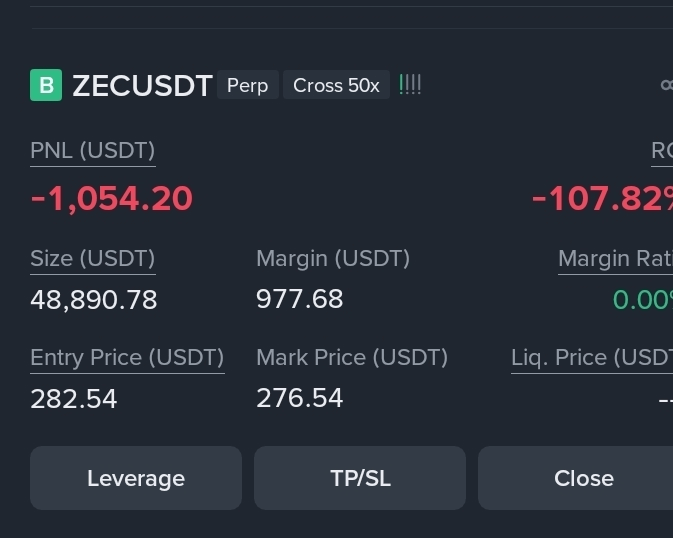The height and width of the screenshot is (538, 673).
Task: Click the ROI label at right
Action: pyautogui.click(x=662, y=151)
